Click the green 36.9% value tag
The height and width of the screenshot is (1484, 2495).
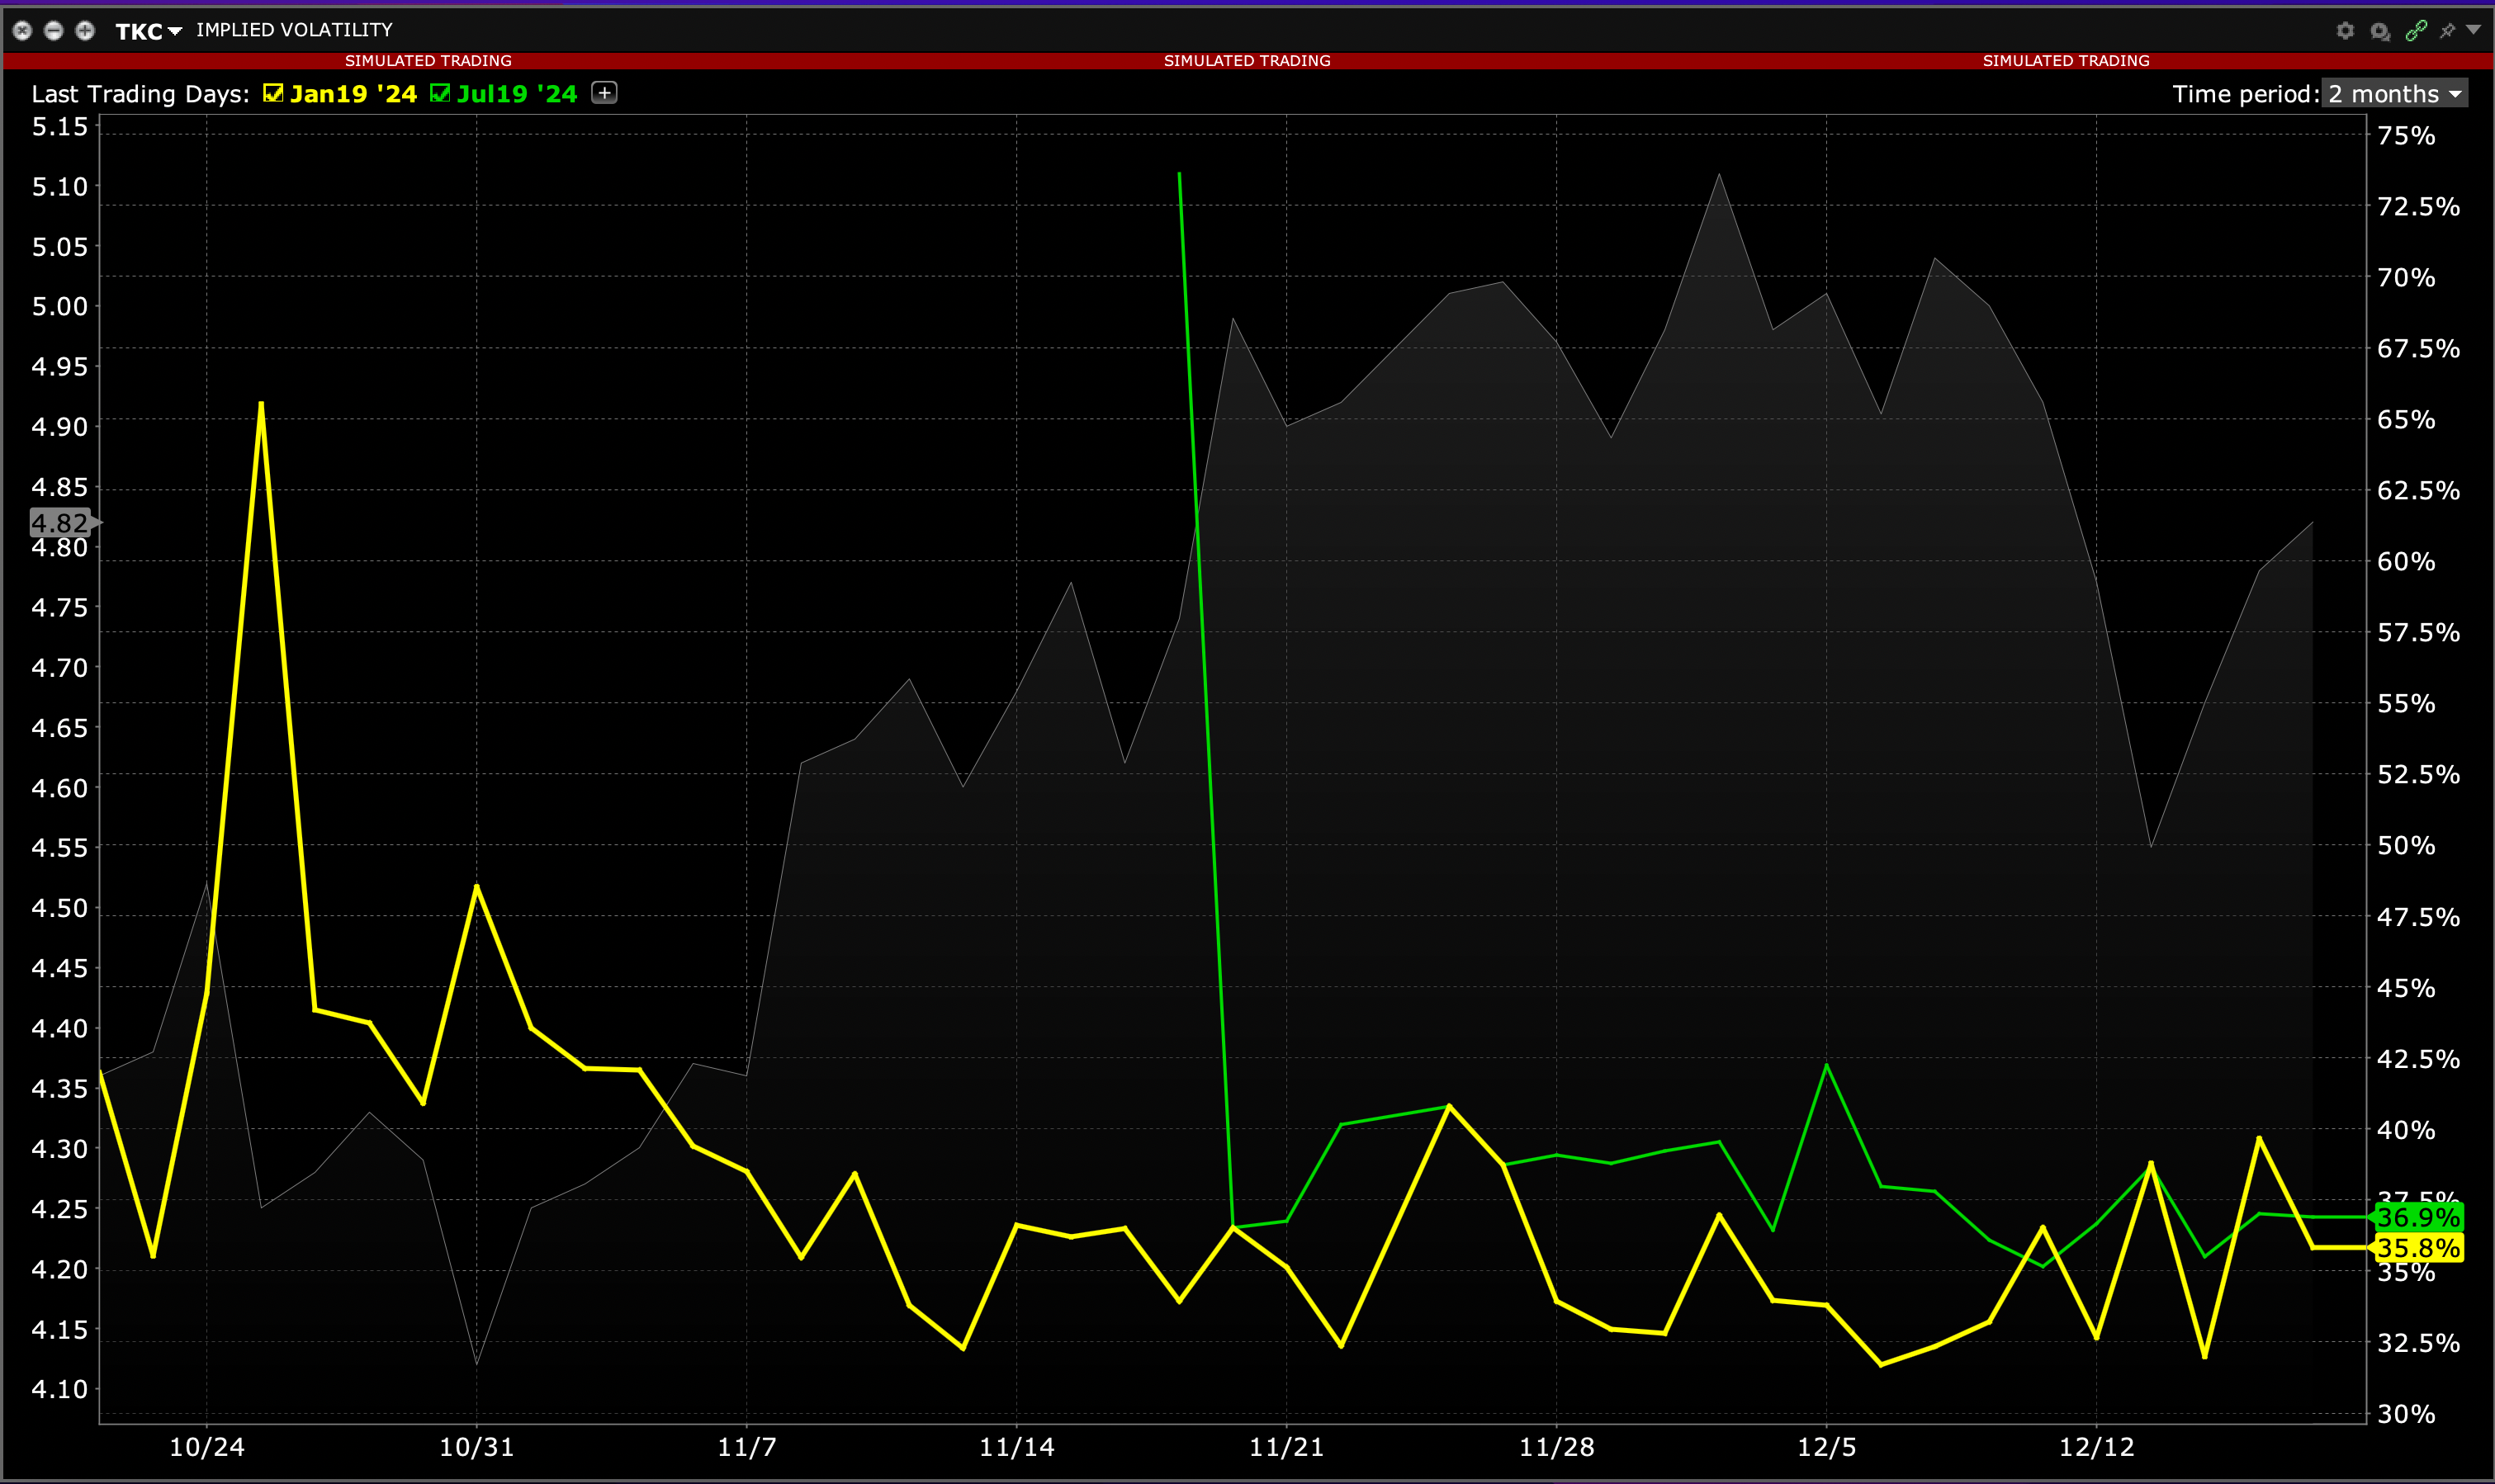click(x=2418, y=1217)
